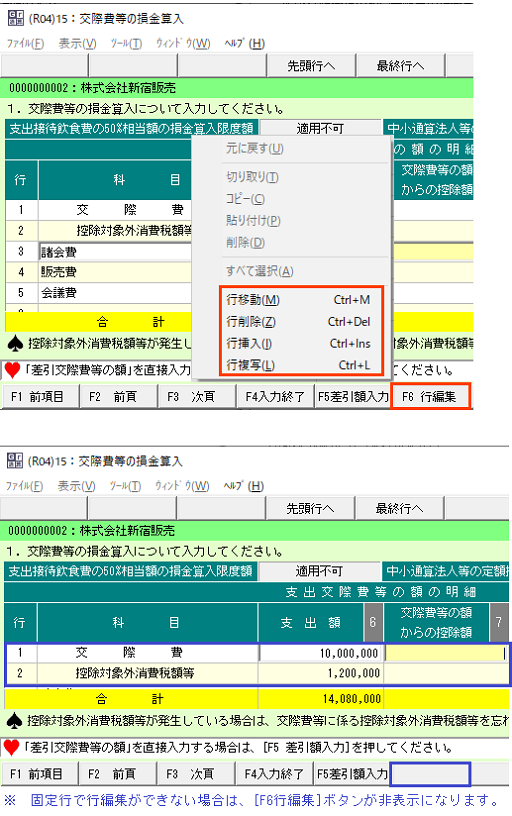Open ヘルプ(H) in the window showing 14,080,000
This screenshot has height=816, width=512.
244,486
